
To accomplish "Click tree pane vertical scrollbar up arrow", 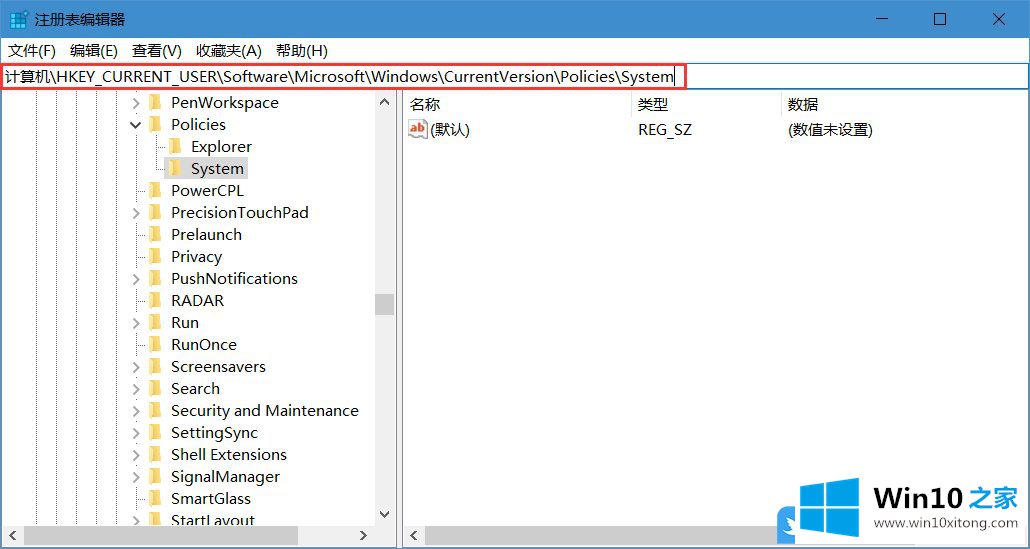I will pos(384,101).
